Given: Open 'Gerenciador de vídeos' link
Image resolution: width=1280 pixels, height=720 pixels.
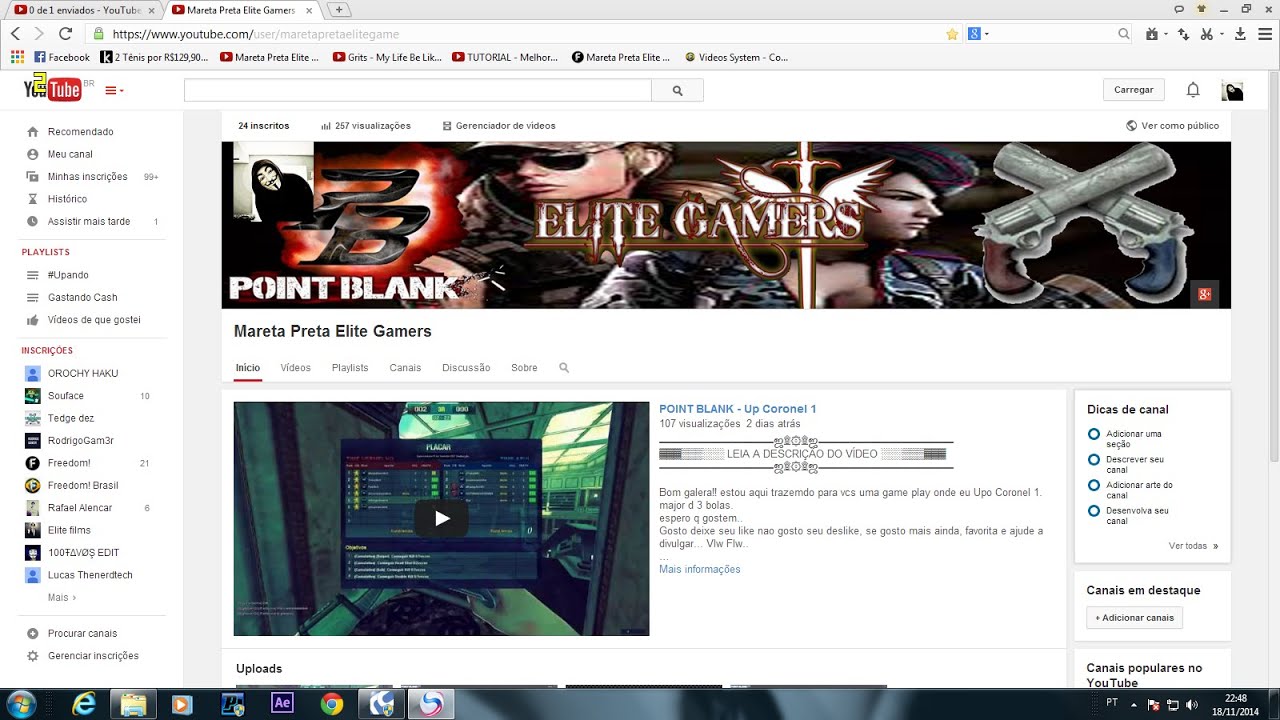Looking at the screenshot, I should click(498, 126).
